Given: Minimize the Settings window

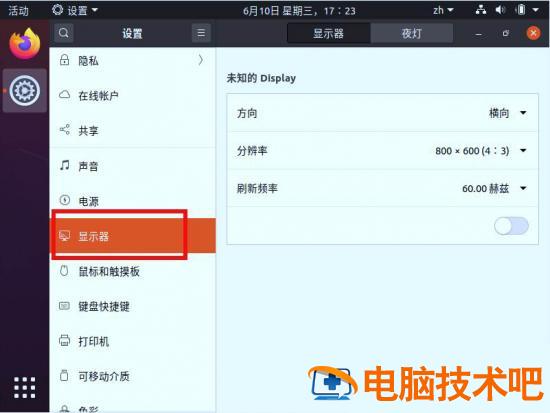Looking at the screenshot, I should point(478,34).
